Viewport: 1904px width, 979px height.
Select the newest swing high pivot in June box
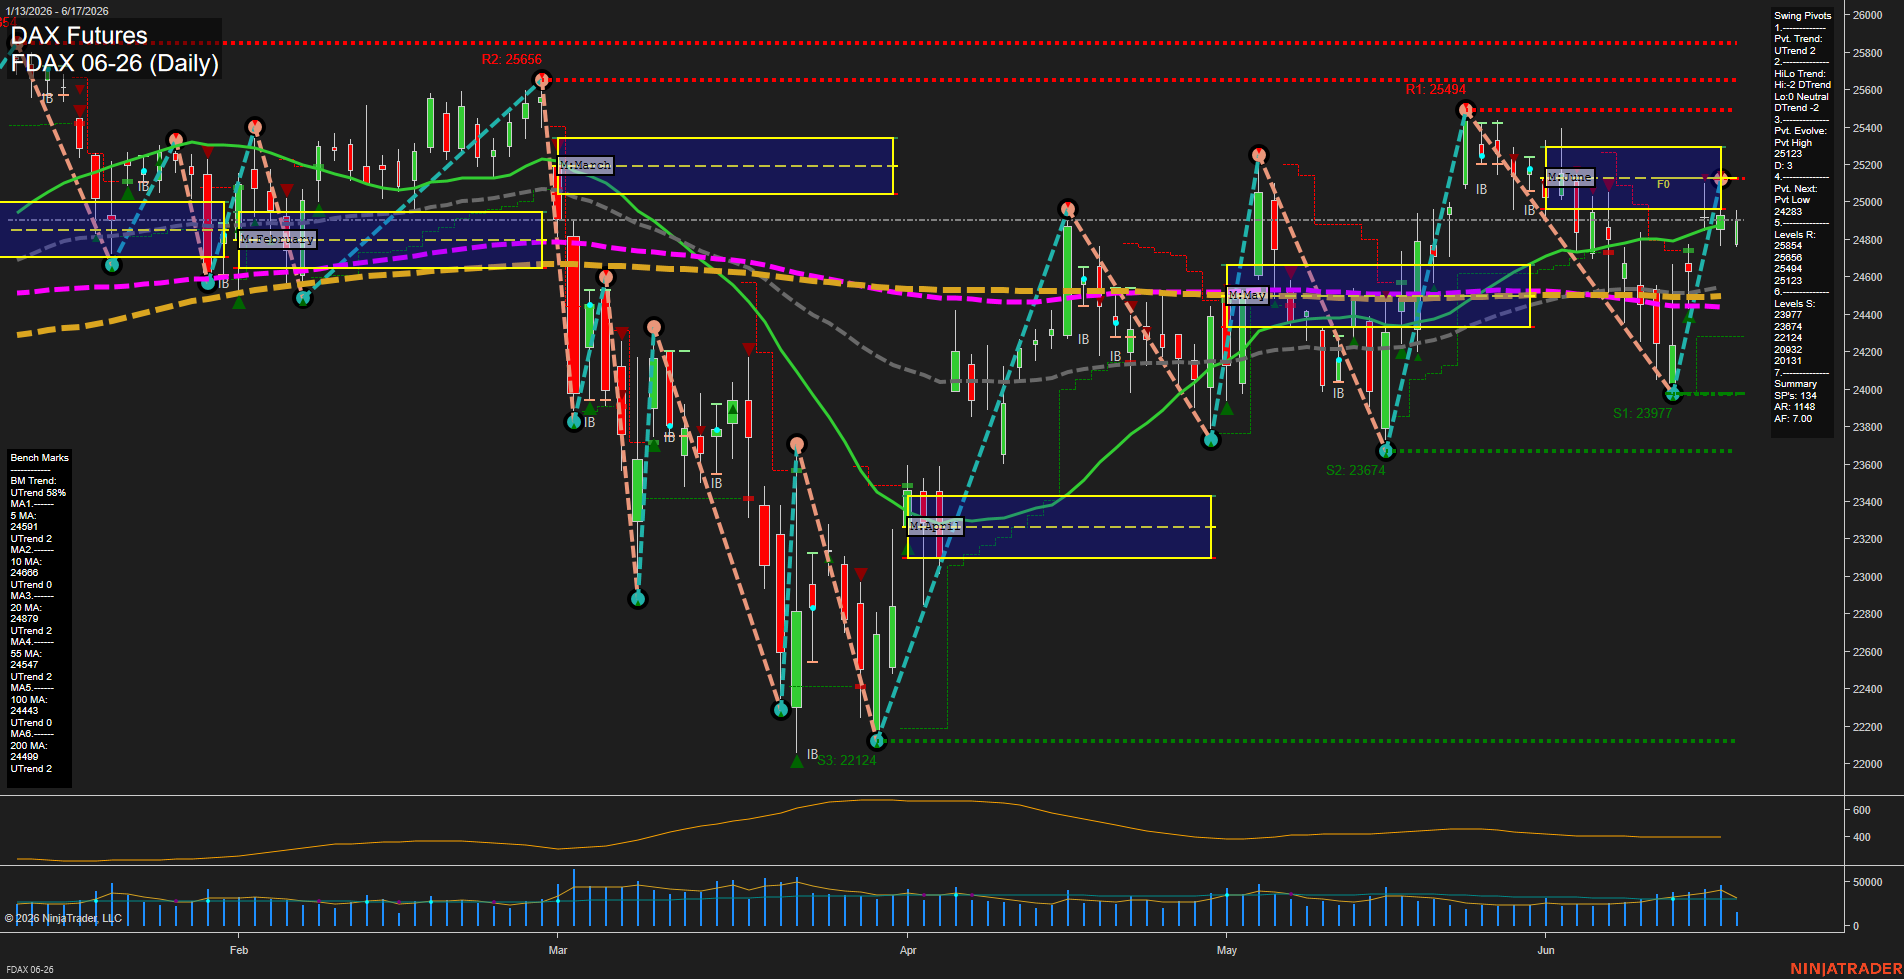pos(1721,179)
